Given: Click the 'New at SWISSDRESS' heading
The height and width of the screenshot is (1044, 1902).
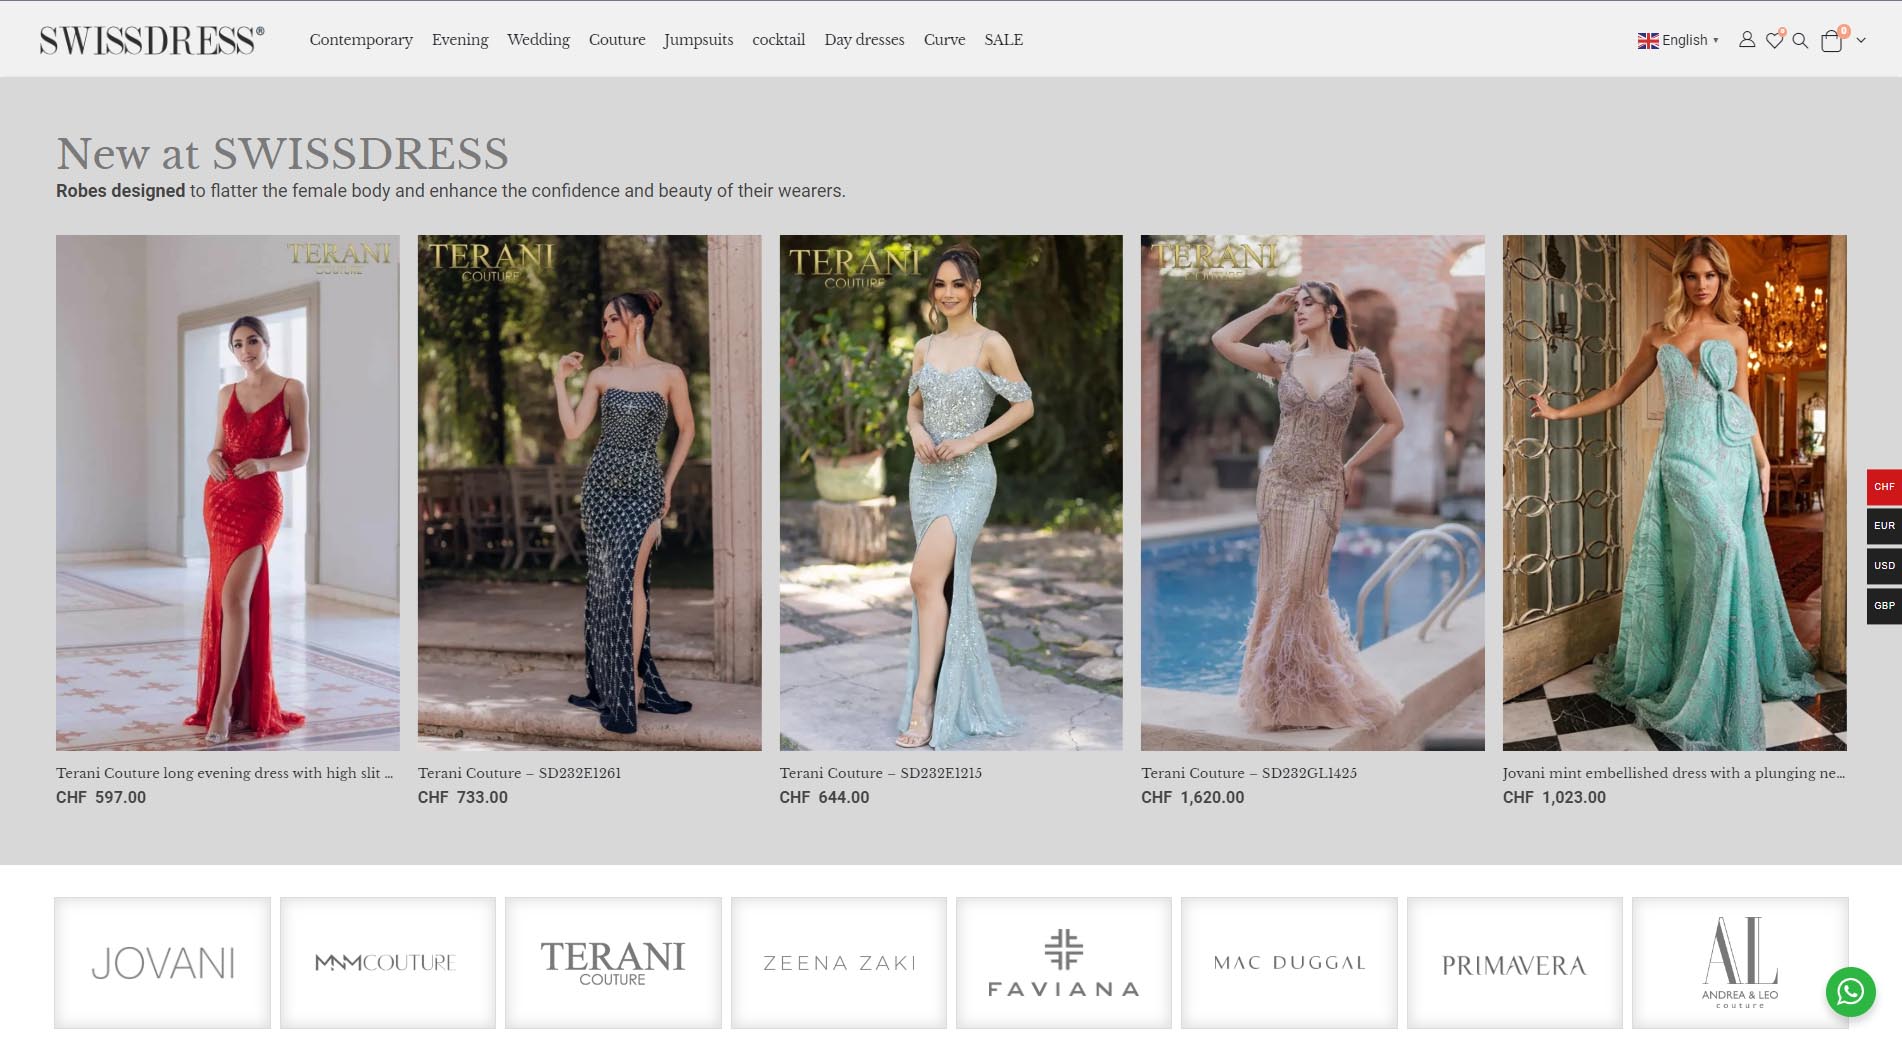Looking at the screenshot, I should [282, 154].
